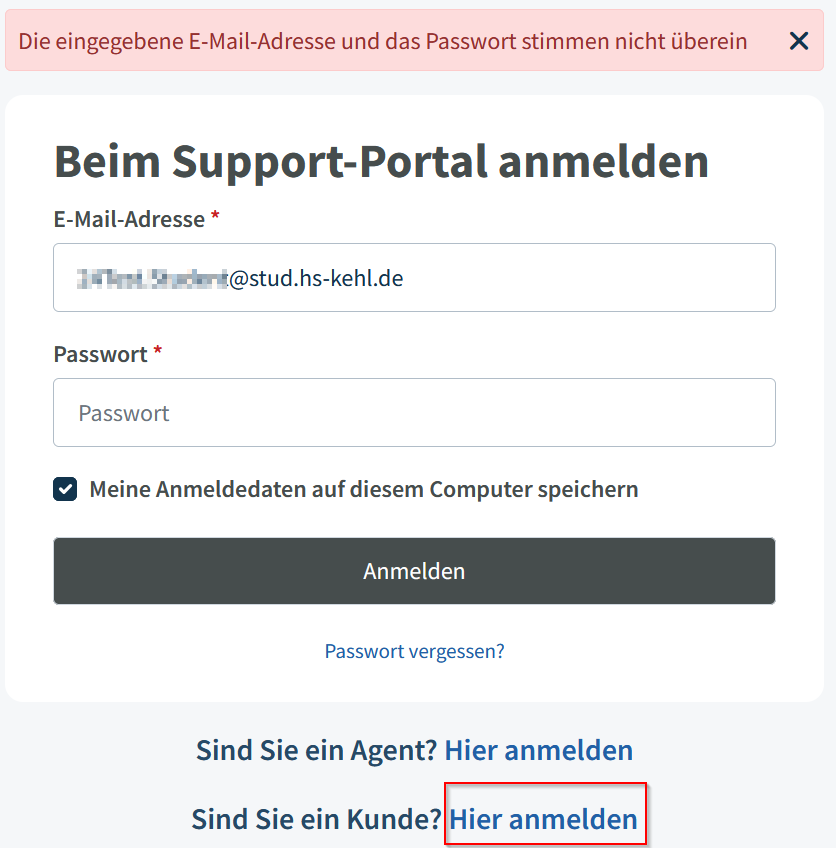Follow the agent 'Hier anmelden' link
836x848 pixels.
coord(538,750)
